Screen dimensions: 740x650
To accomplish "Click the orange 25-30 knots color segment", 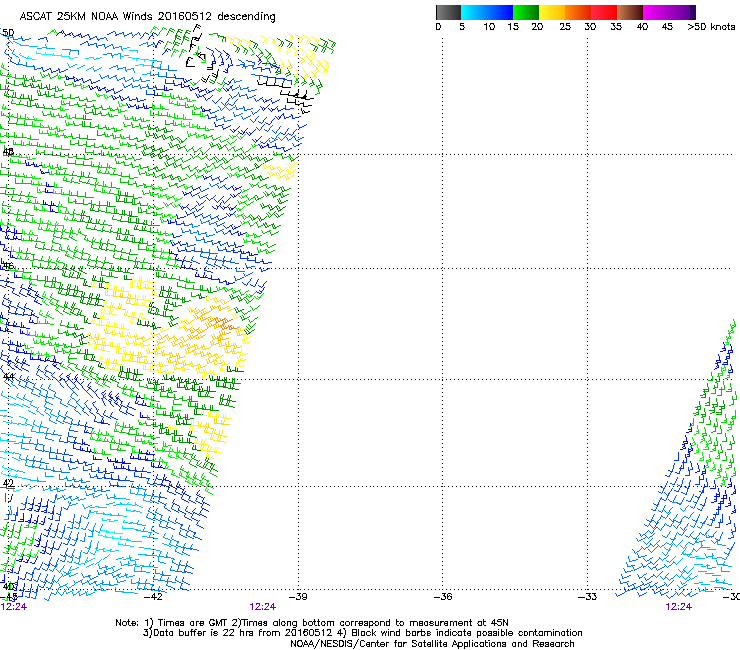I will (x=578, y=12).
